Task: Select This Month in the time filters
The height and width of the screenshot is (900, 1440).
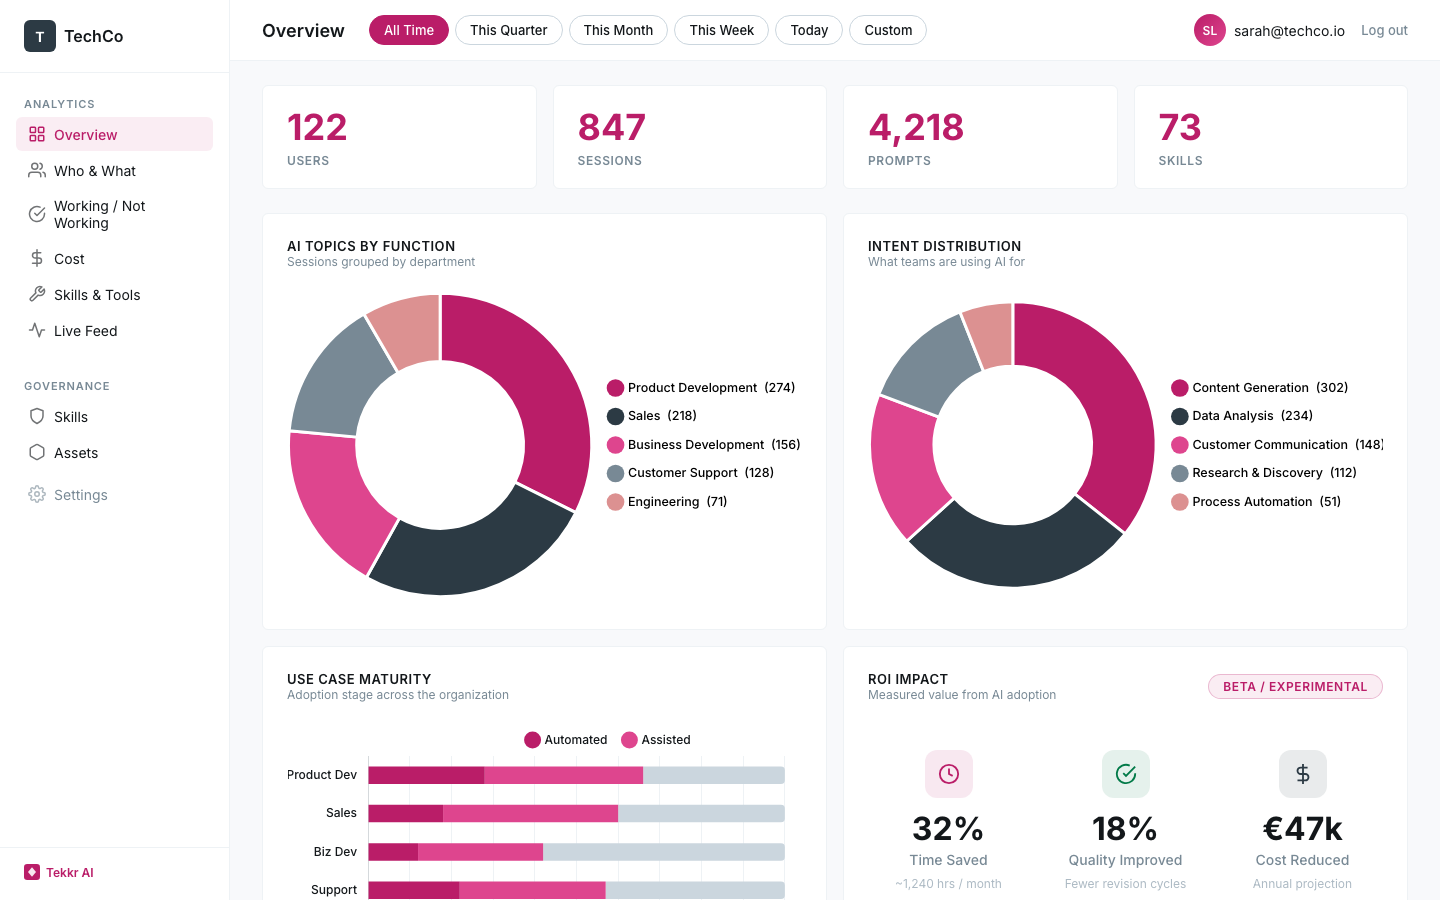Action: [618, 30]
